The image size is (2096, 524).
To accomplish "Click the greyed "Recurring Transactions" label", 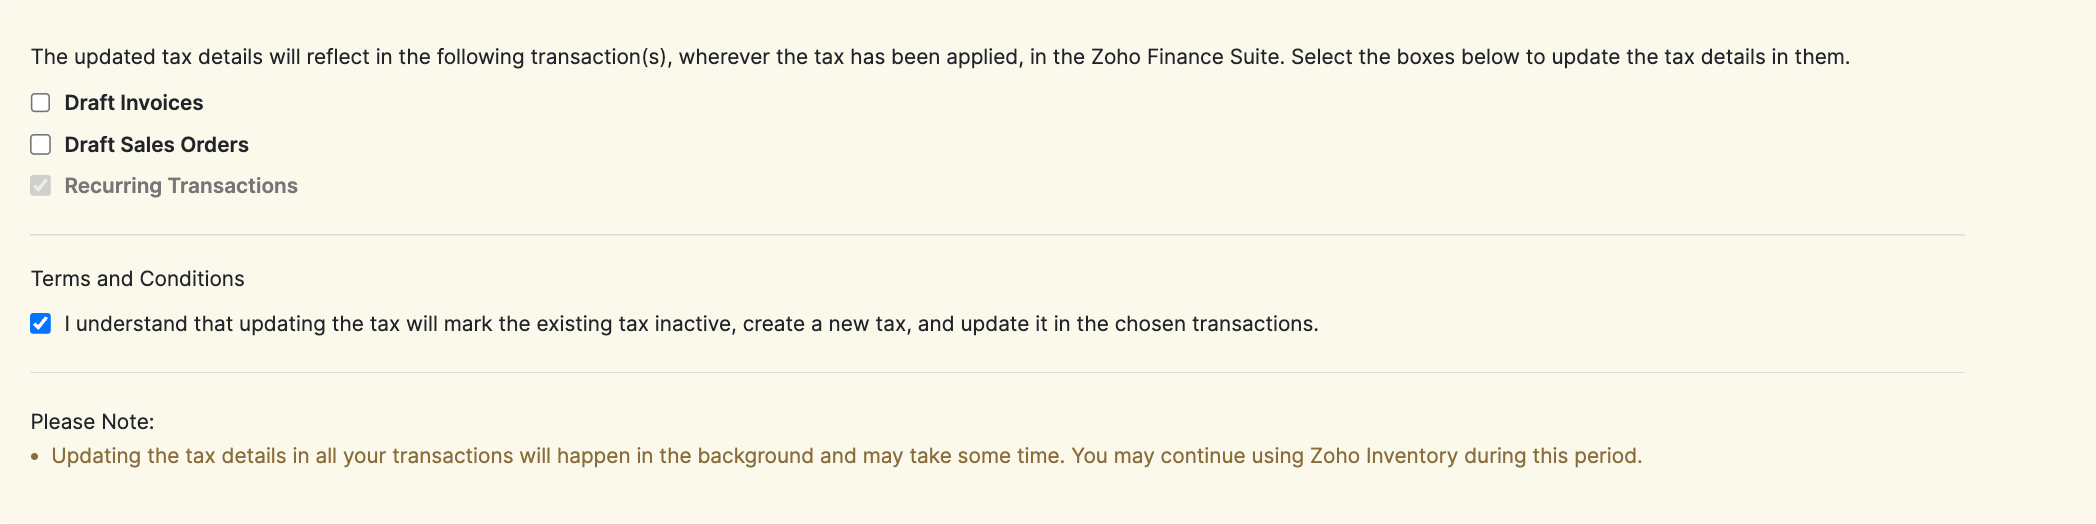I will point(181,186).
